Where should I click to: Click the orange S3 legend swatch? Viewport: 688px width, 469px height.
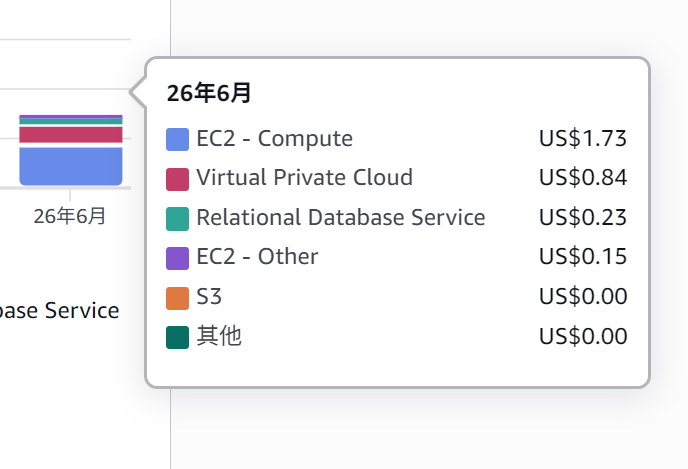[x=177, y=298]
